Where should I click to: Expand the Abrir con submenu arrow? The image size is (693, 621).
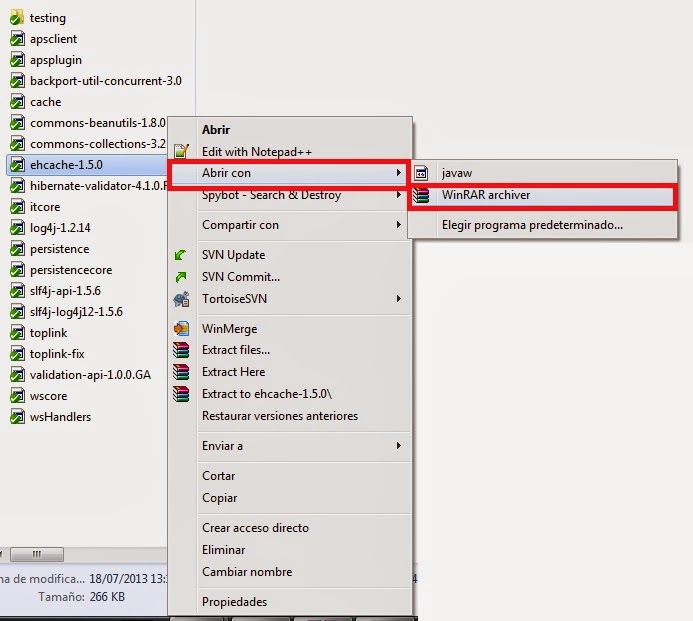[399, 173]
